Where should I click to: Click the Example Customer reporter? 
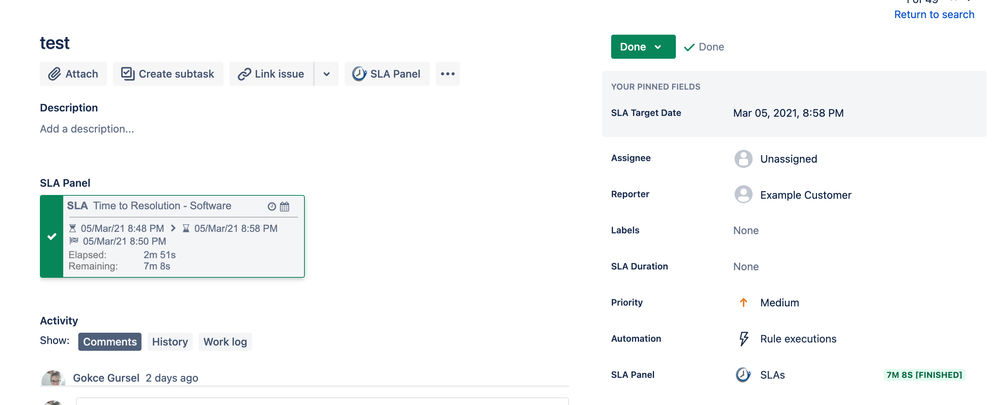[x=806, y=195]
